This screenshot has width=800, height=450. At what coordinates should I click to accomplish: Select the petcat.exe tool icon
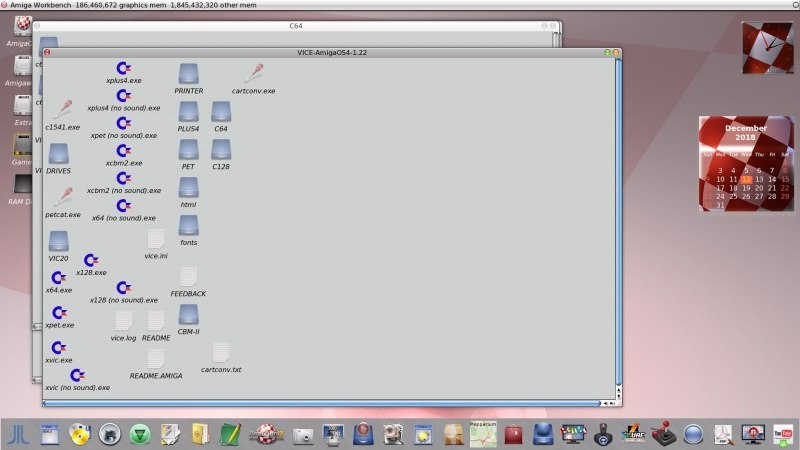tap(64, 197)
